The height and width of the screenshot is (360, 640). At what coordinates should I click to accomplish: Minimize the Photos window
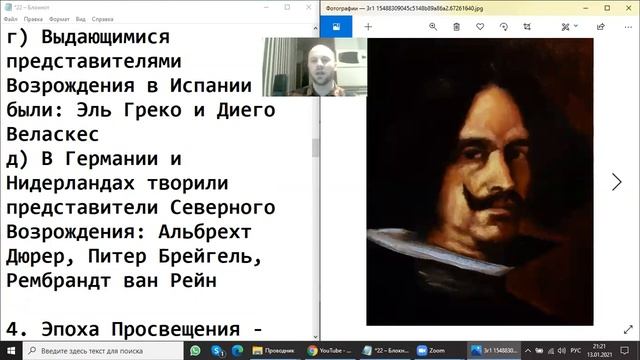pos(586,8)
